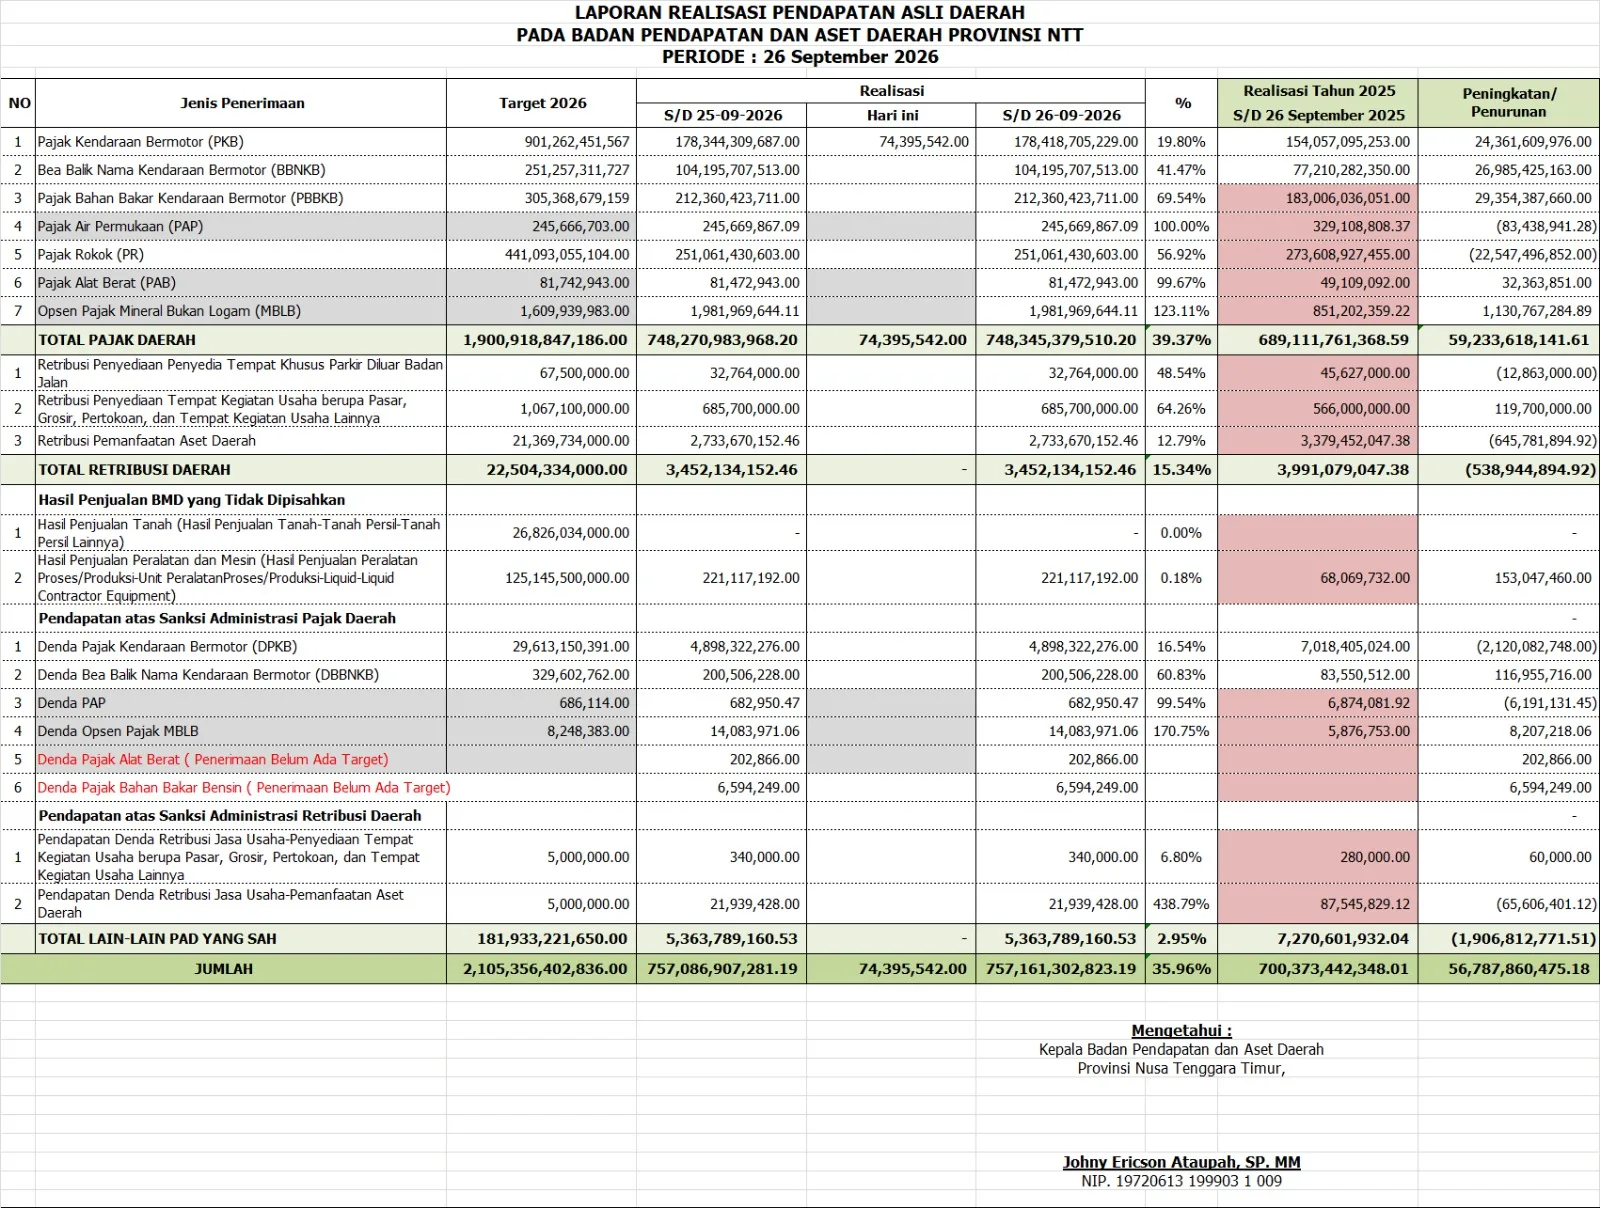This screenshot has width=1600, height=1208.
Task: Click Hasil Penjualan Tanah target "26,826,034,000.00"
Action: click(x=571, y=533)
